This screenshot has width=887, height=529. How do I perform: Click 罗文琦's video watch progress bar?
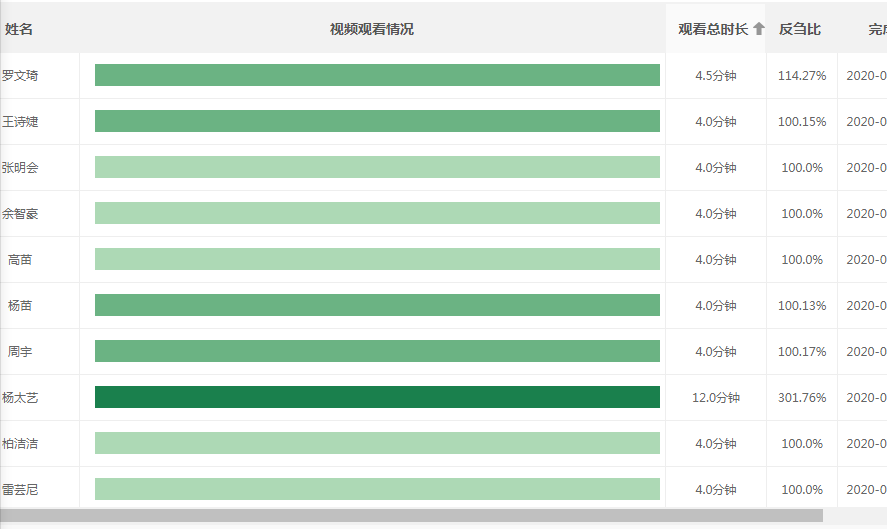coord(377,75)
